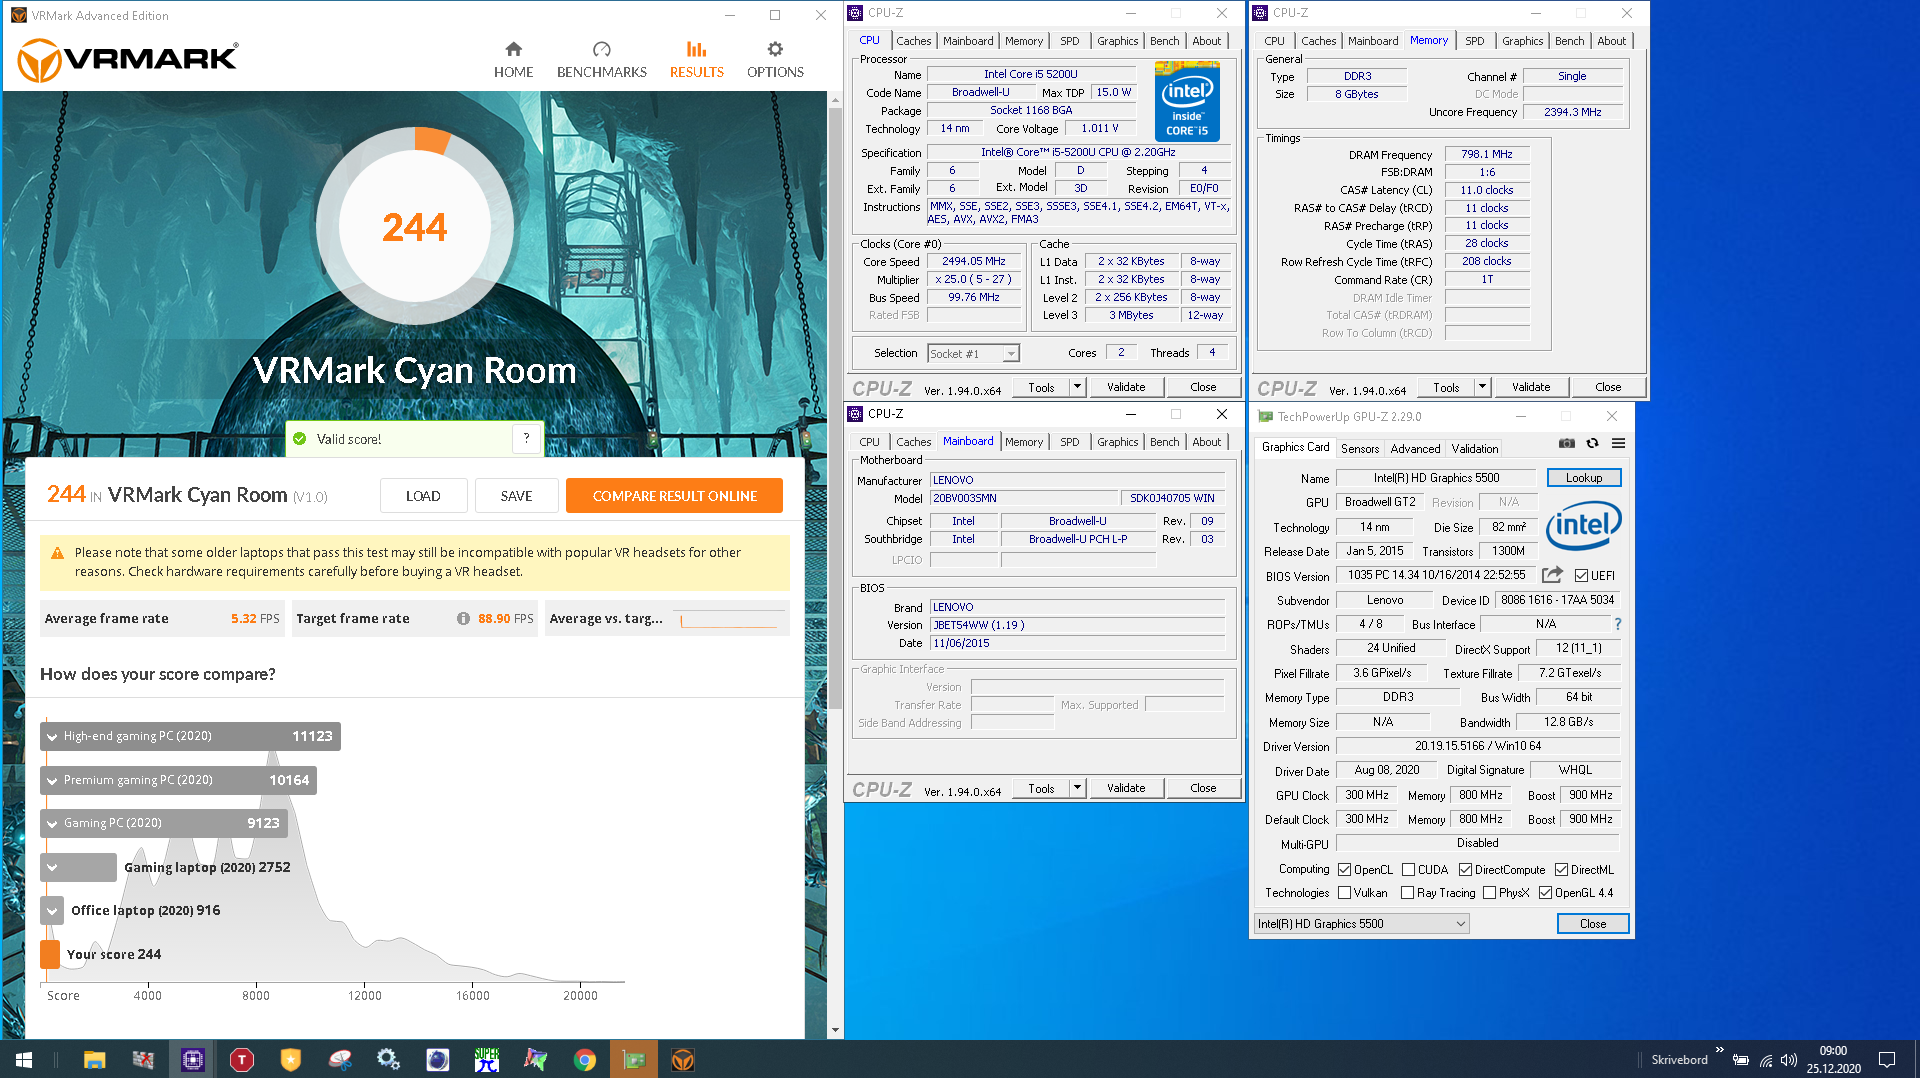Screen dimensions: 1920x1078
Task: Open the notification center in system tray
Action: pos(1887,1059)
